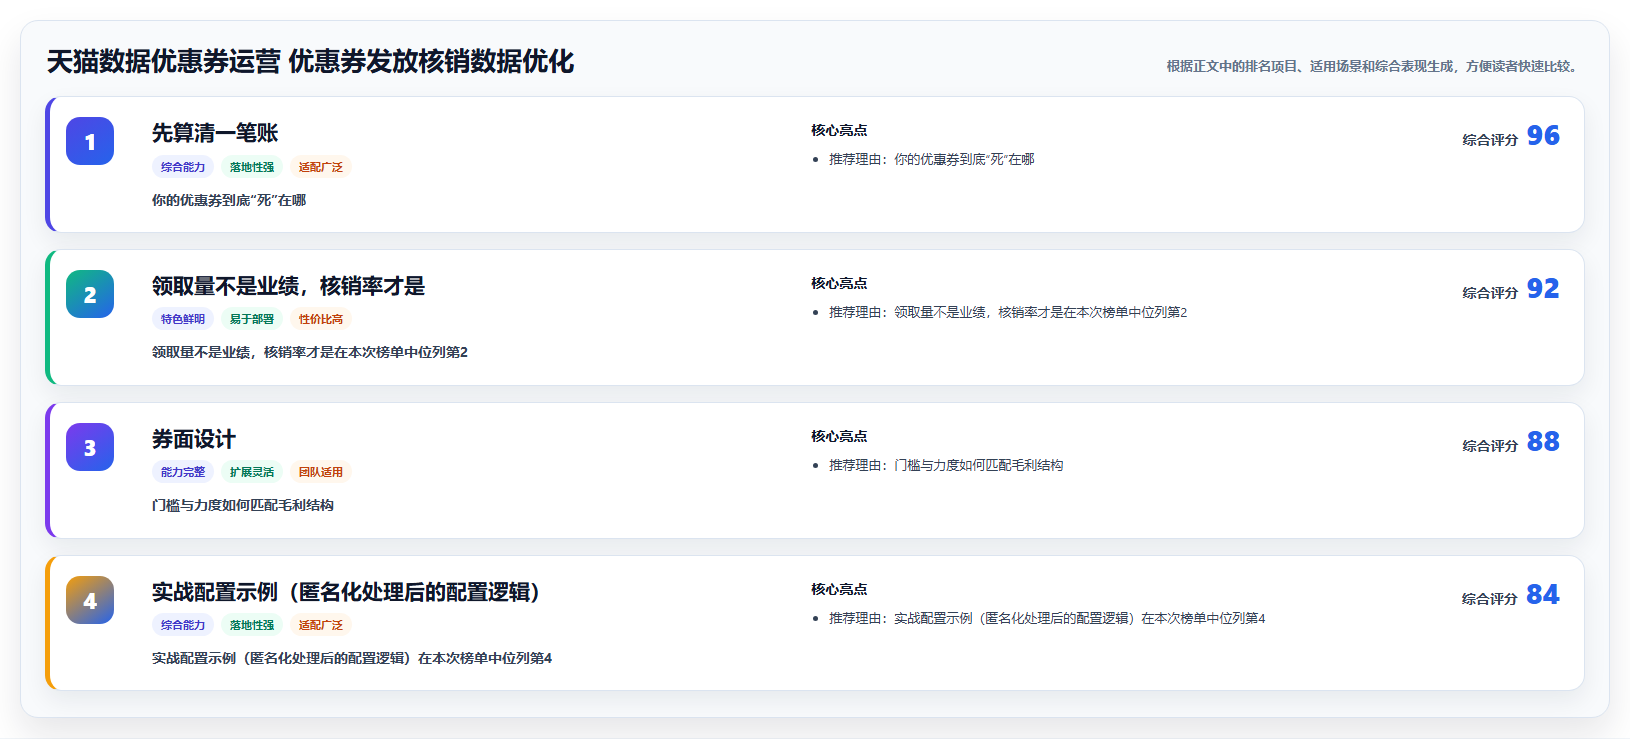This screenshot has height=739, width=1630.
Task: Click the bullet ending with 位列第4
Action: pos(1047,618)
